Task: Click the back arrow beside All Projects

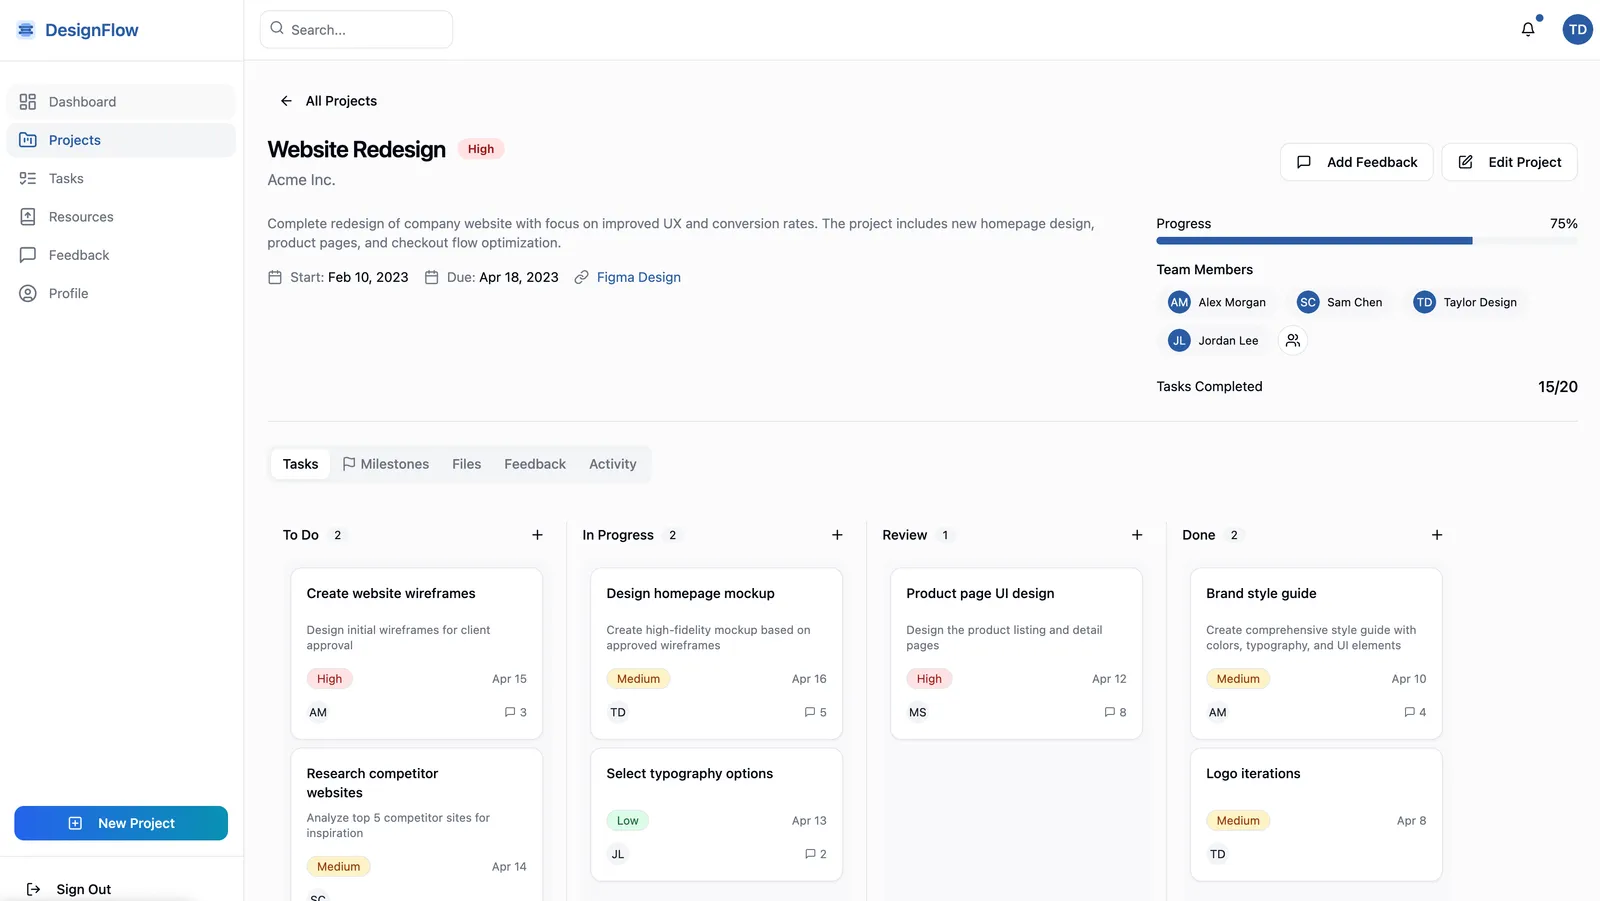Action: click(286, 101)
